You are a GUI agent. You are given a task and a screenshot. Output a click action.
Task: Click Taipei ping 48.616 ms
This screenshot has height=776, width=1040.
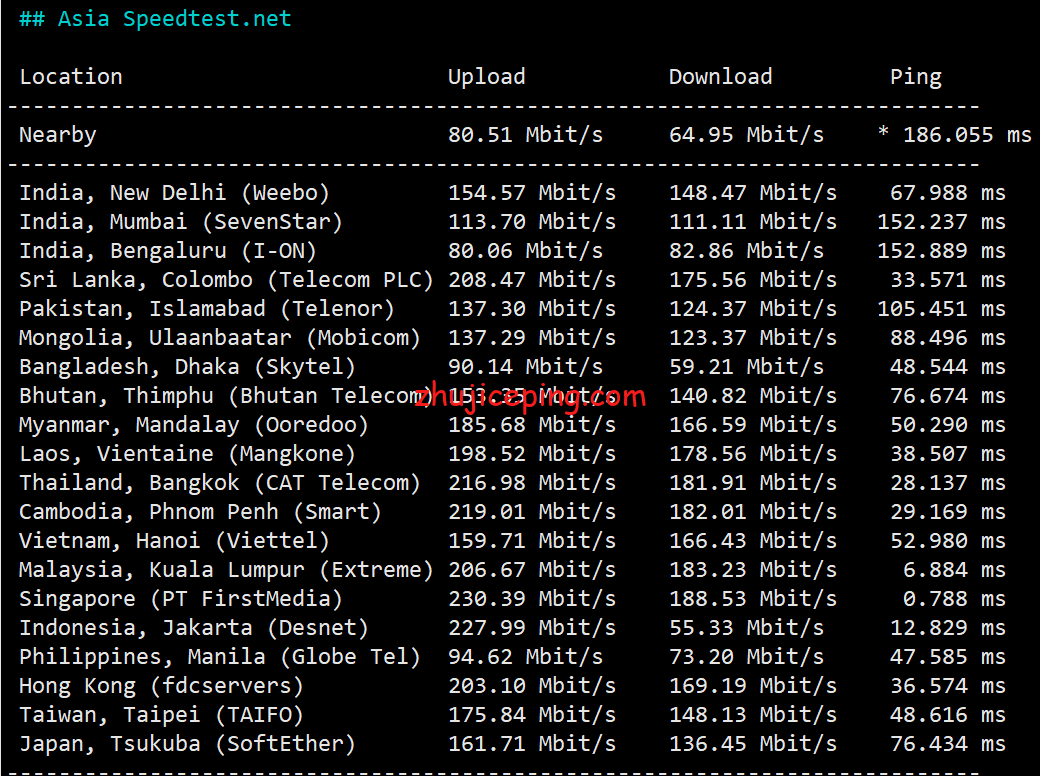pyautogui.click(x=948, y=716)
